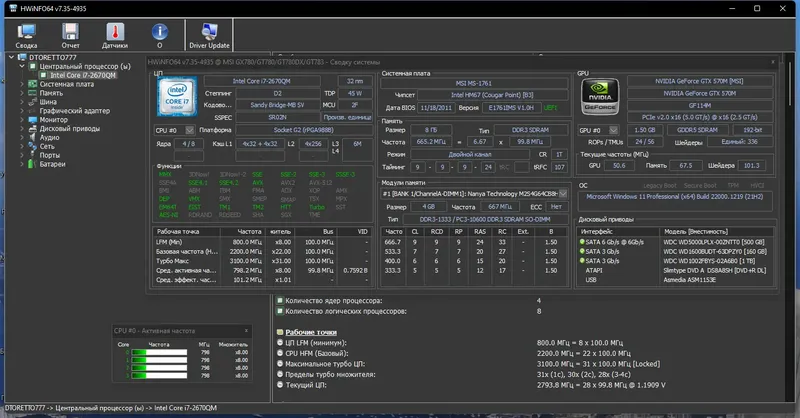Open the GPU #0 selector dropdown
Screen dimensions: 800x418
click(599, 130)
